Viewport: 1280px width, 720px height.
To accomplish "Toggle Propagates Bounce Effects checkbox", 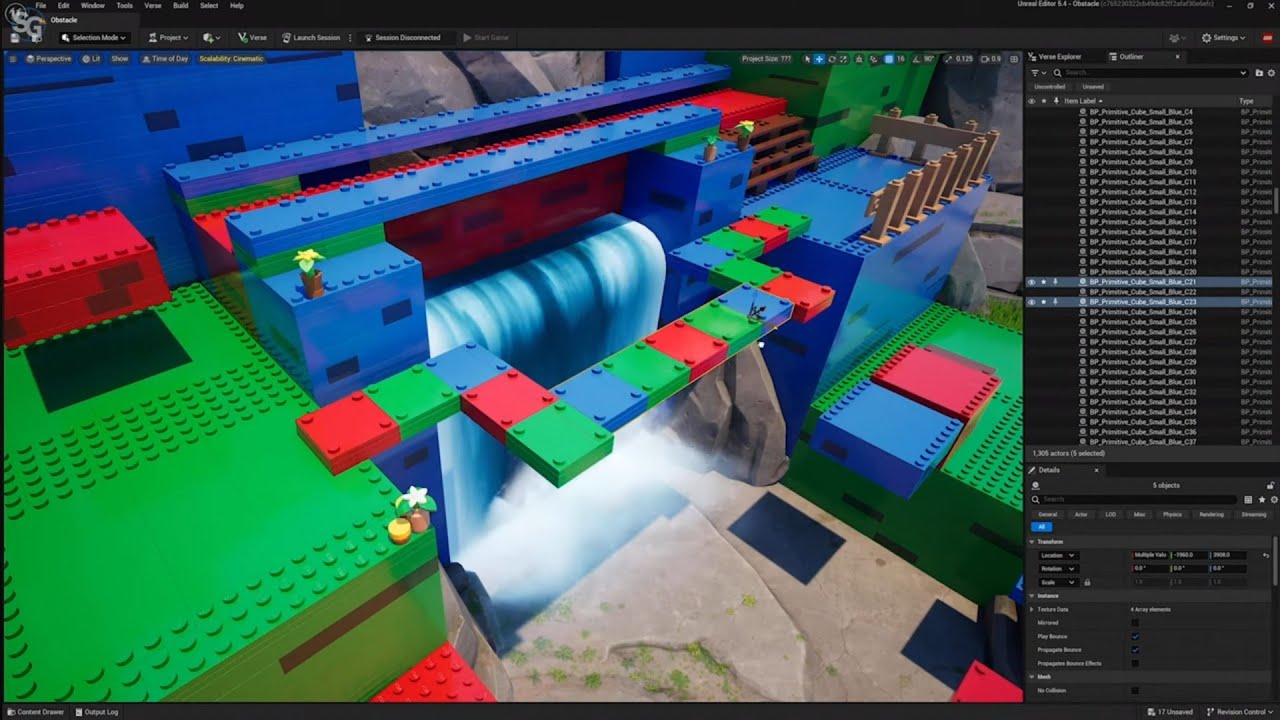I will tap(1135, 663).
